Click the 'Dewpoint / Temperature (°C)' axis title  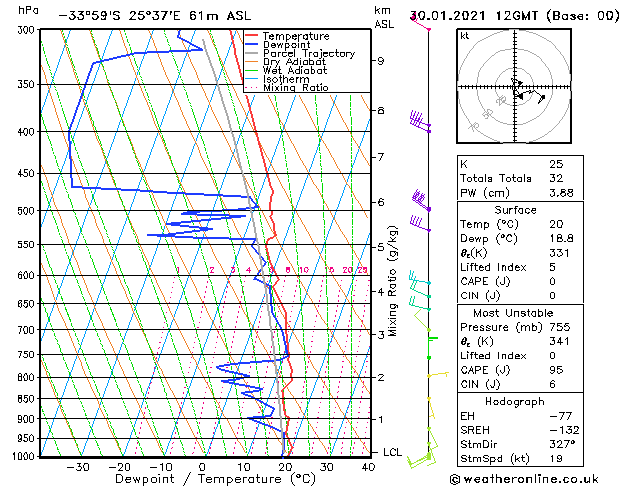(215, 479)
